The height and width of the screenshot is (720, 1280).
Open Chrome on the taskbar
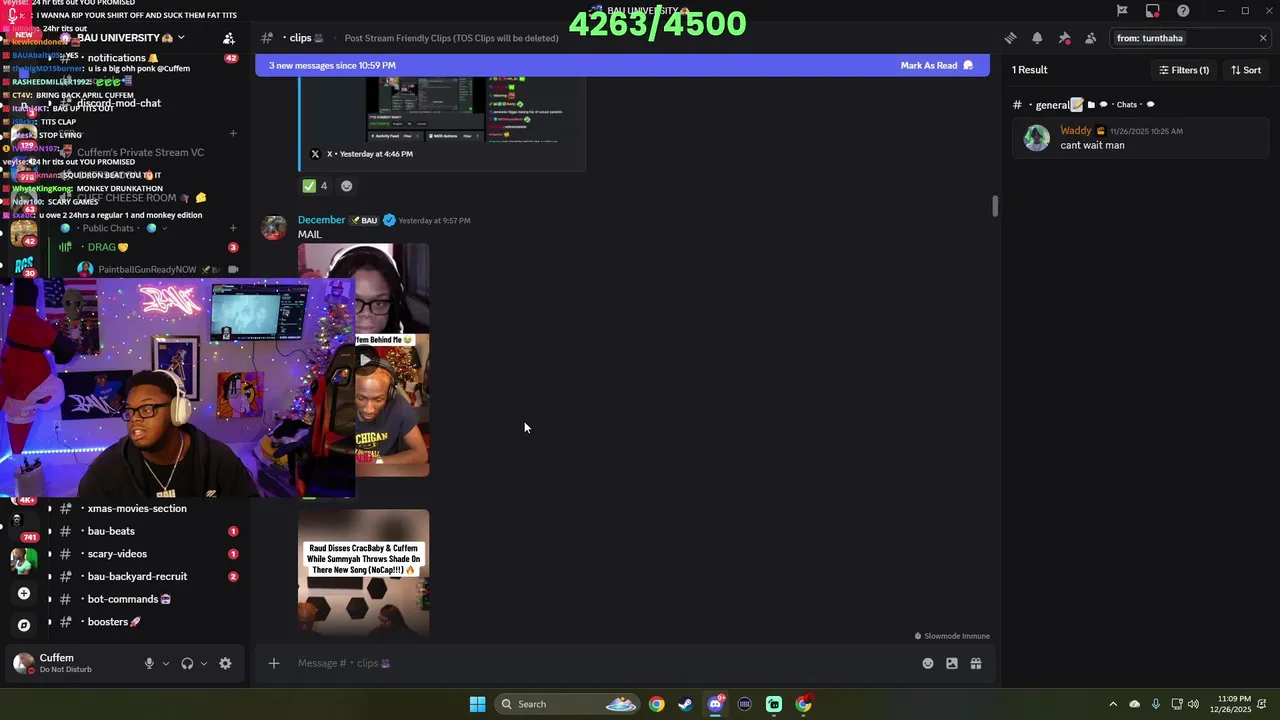pos(656,704)
